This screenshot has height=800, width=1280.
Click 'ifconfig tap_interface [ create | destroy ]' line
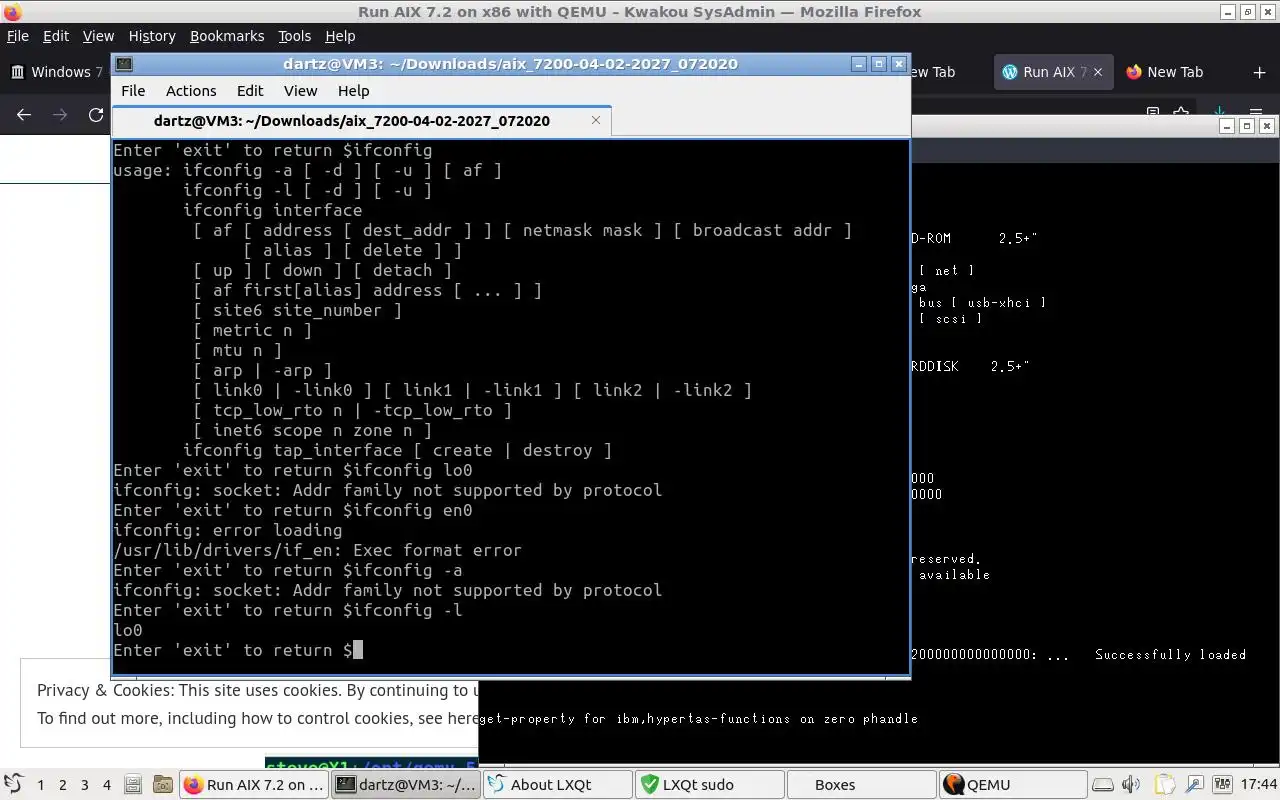397,450
